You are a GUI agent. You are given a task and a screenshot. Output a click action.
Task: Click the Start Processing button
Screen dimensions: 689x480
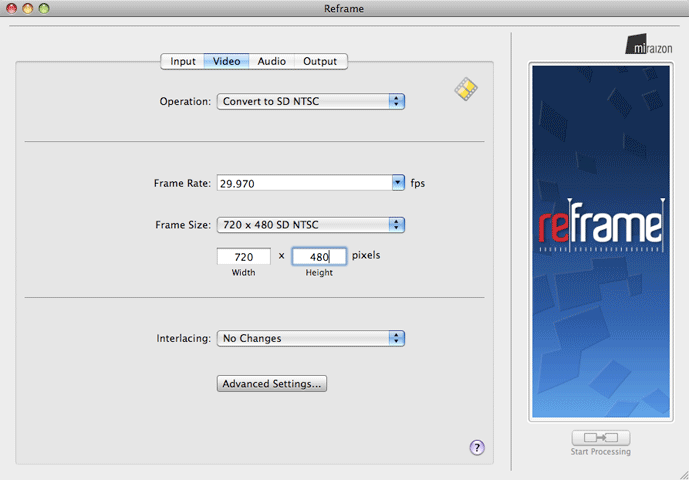[x=601, y=438]
